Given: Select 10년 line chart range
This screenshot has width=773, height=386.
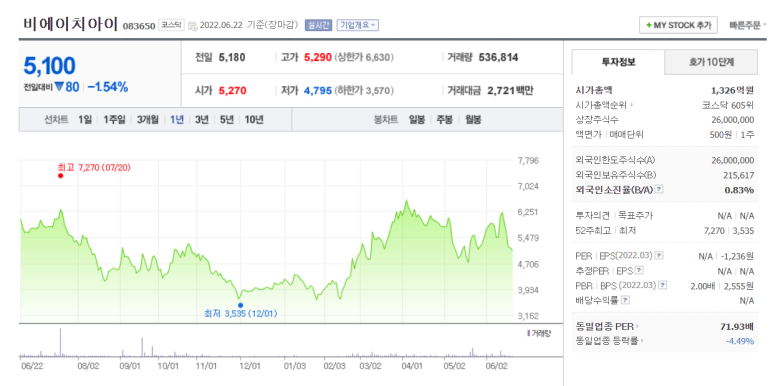Looking at the screenshot, I should click(x=254, y=120).
